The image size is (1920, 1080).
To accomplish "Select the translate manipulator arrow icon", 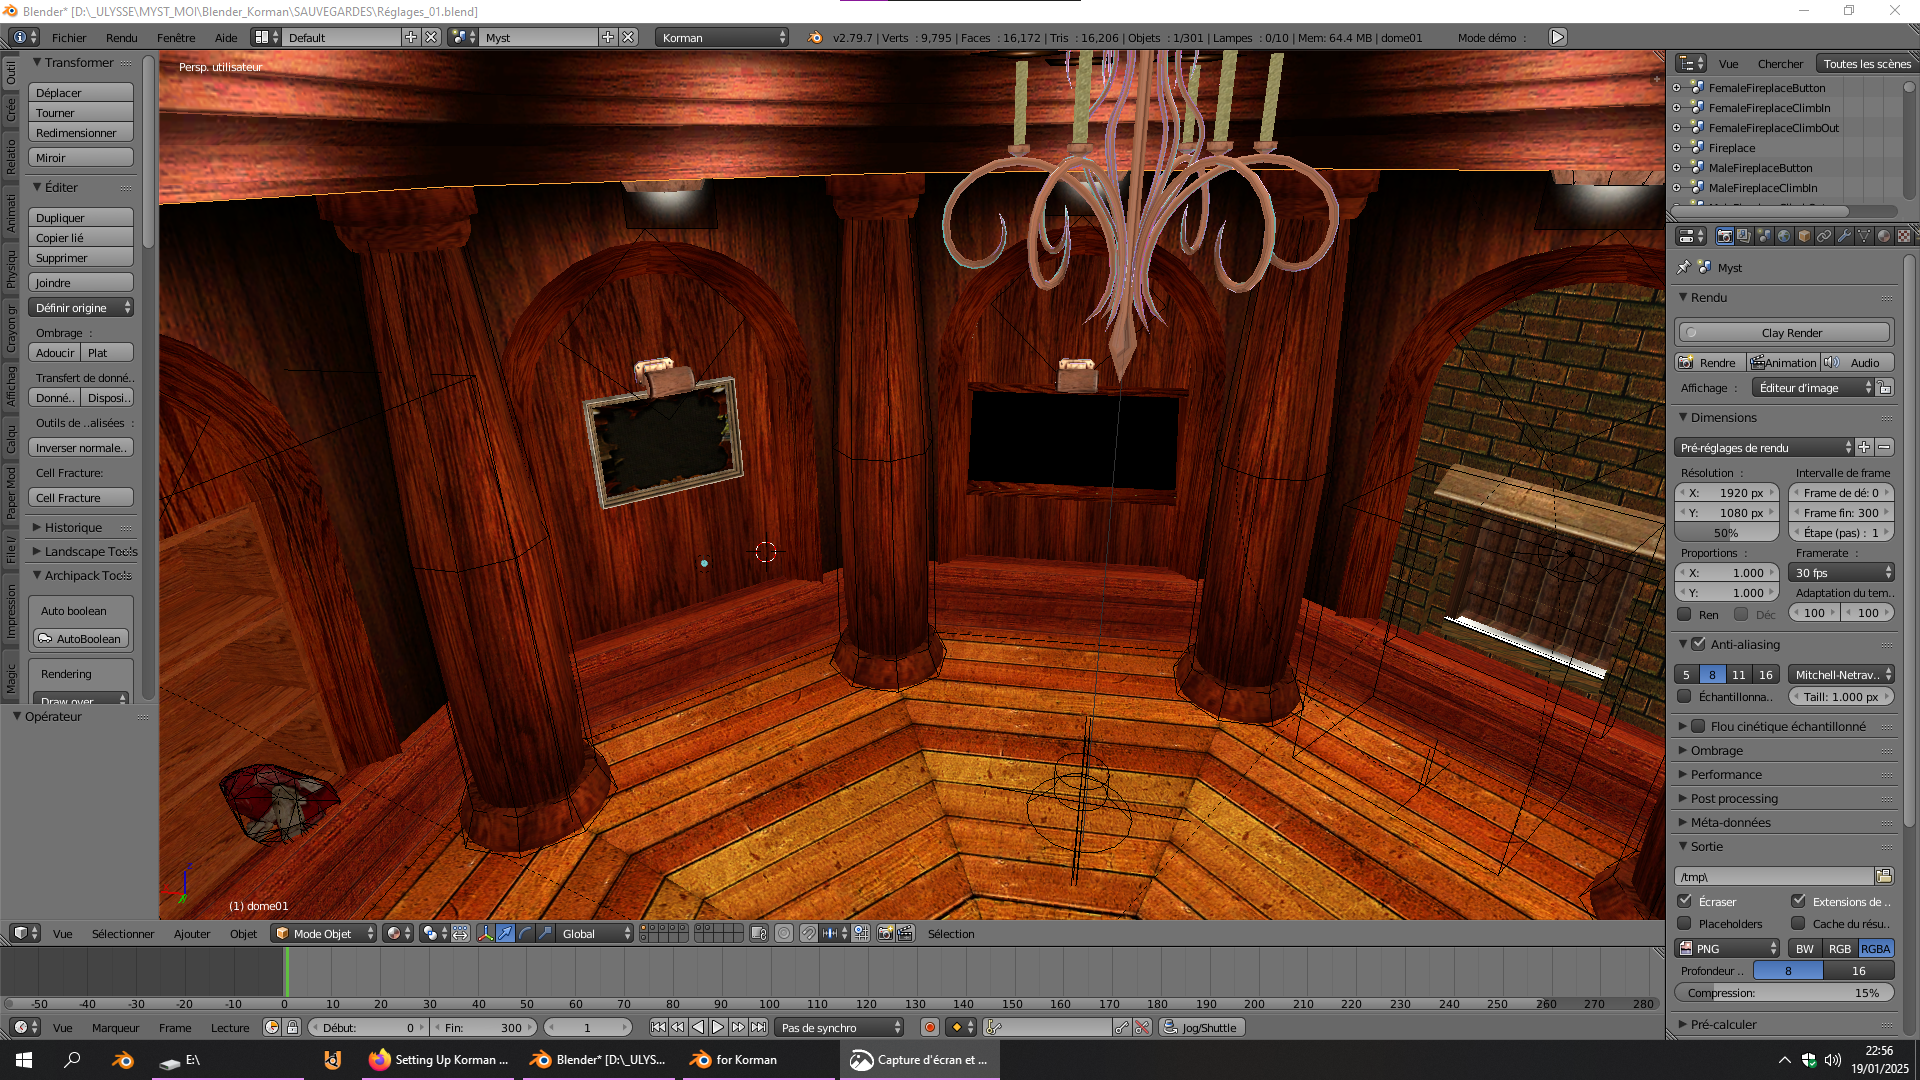I will (x=506, y=933).
